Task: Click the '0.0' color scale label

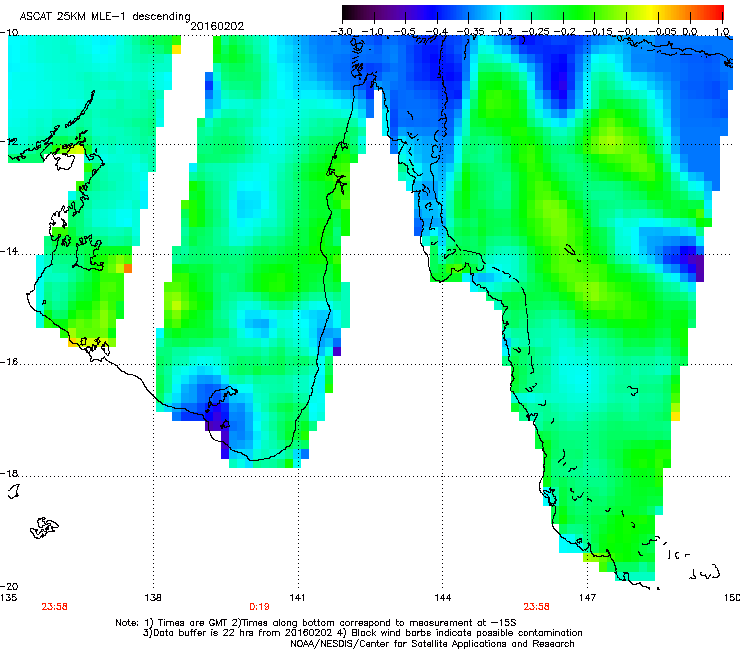Action: click(x=690, y=32)
